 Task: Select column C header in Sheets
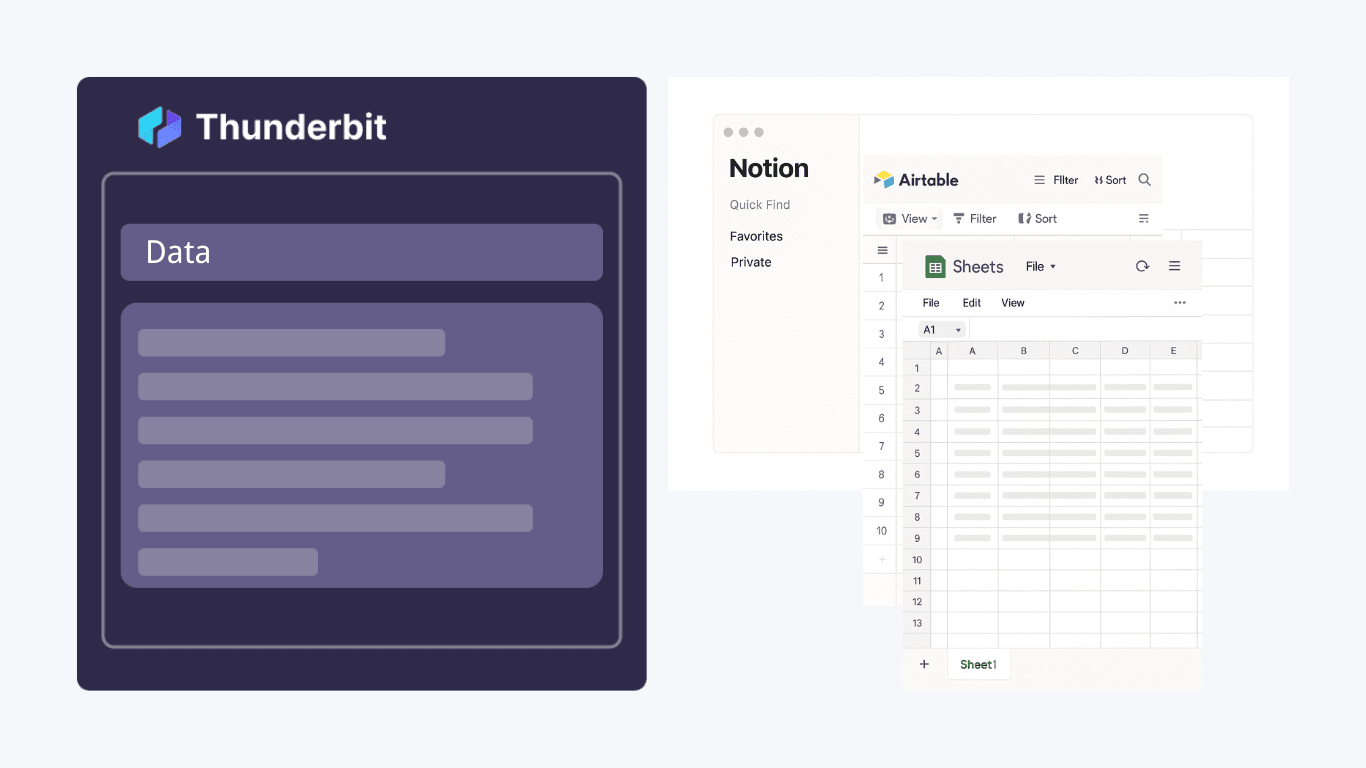coord(1075,351)
